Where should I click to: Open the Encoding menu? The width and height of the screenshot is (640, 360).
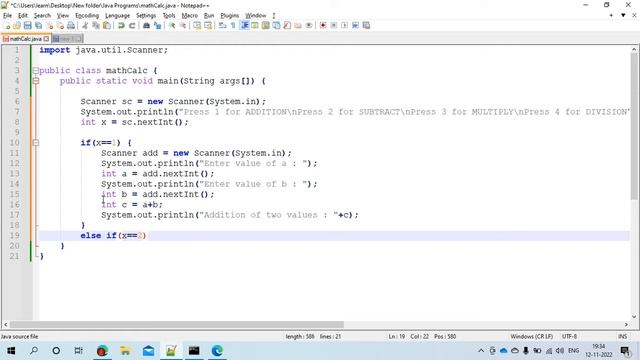[x=87, y=16]
